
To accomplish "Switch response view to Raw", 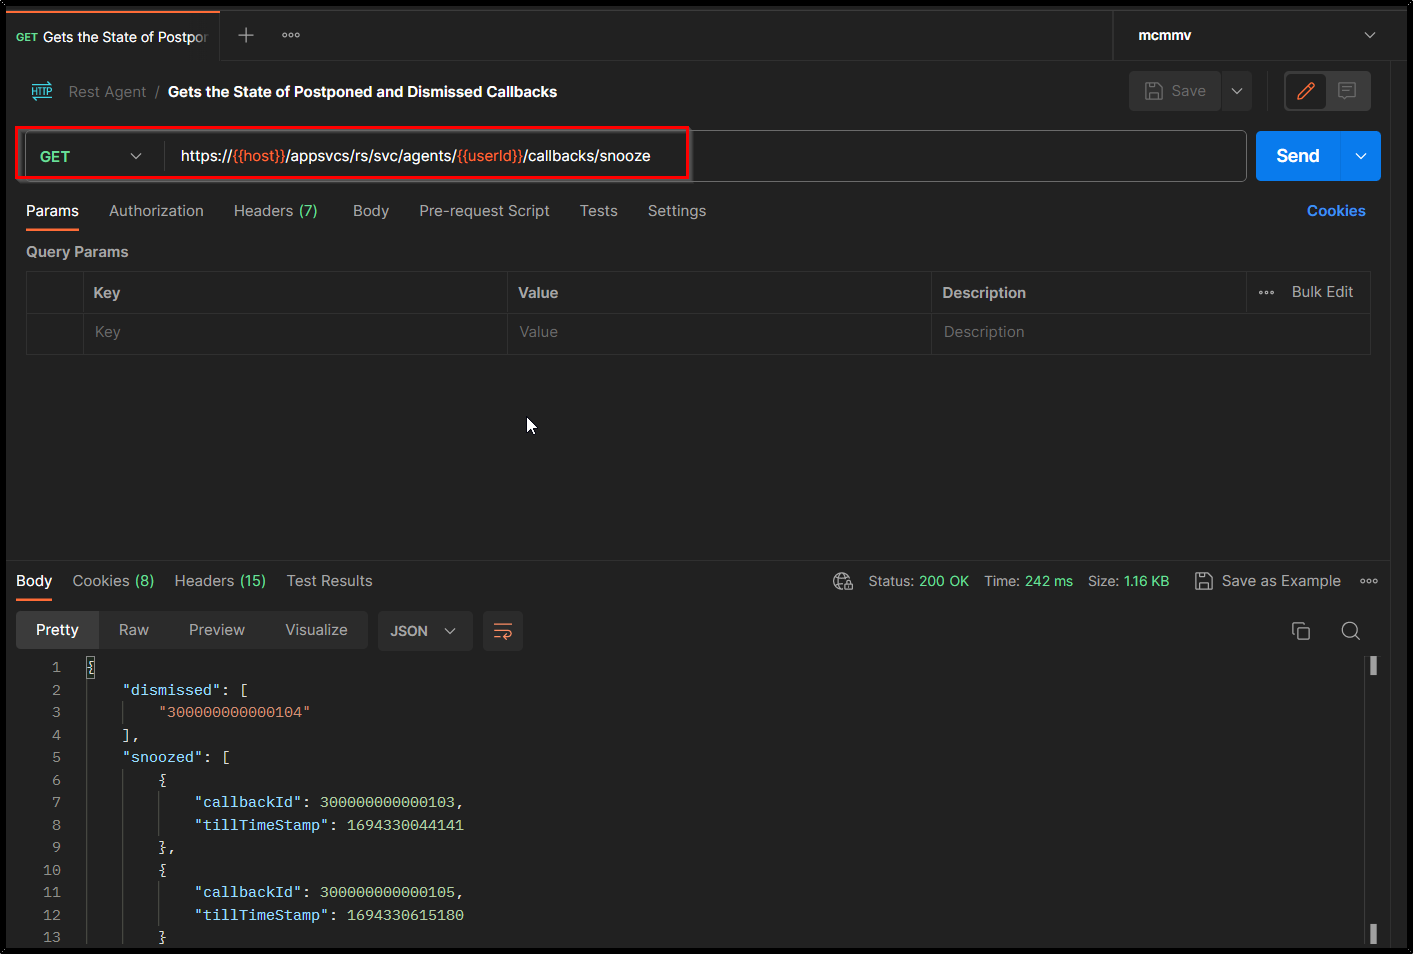I will click(x=134, y=630).
